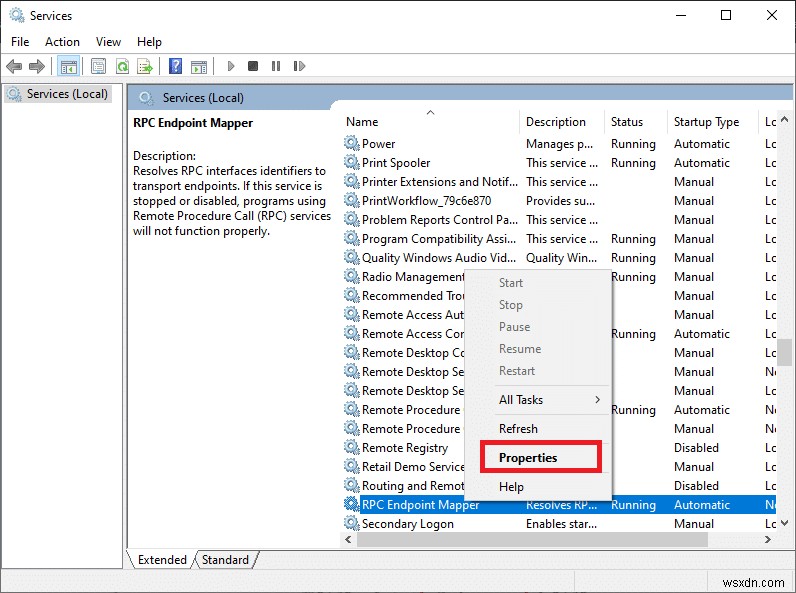Click the greyed Start entry in context menu
Screen dimensions: 796x593
[x=511, y=283]
